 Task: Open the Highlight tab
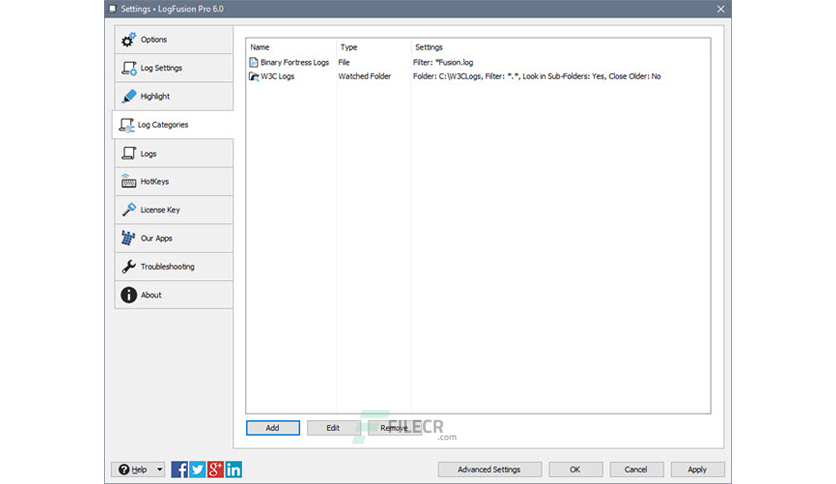pyautogui.click(x=174, y=96)
